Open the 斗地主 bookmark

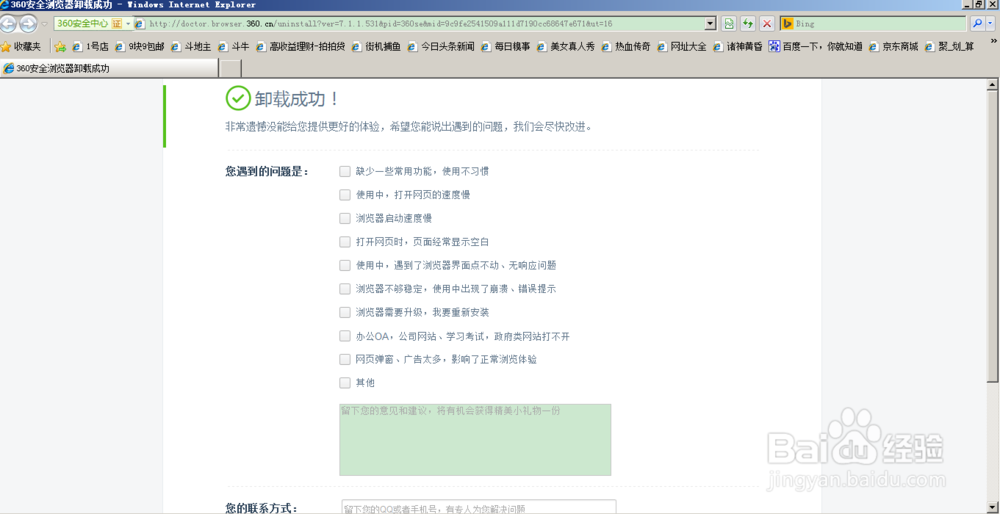pos(191,46)
